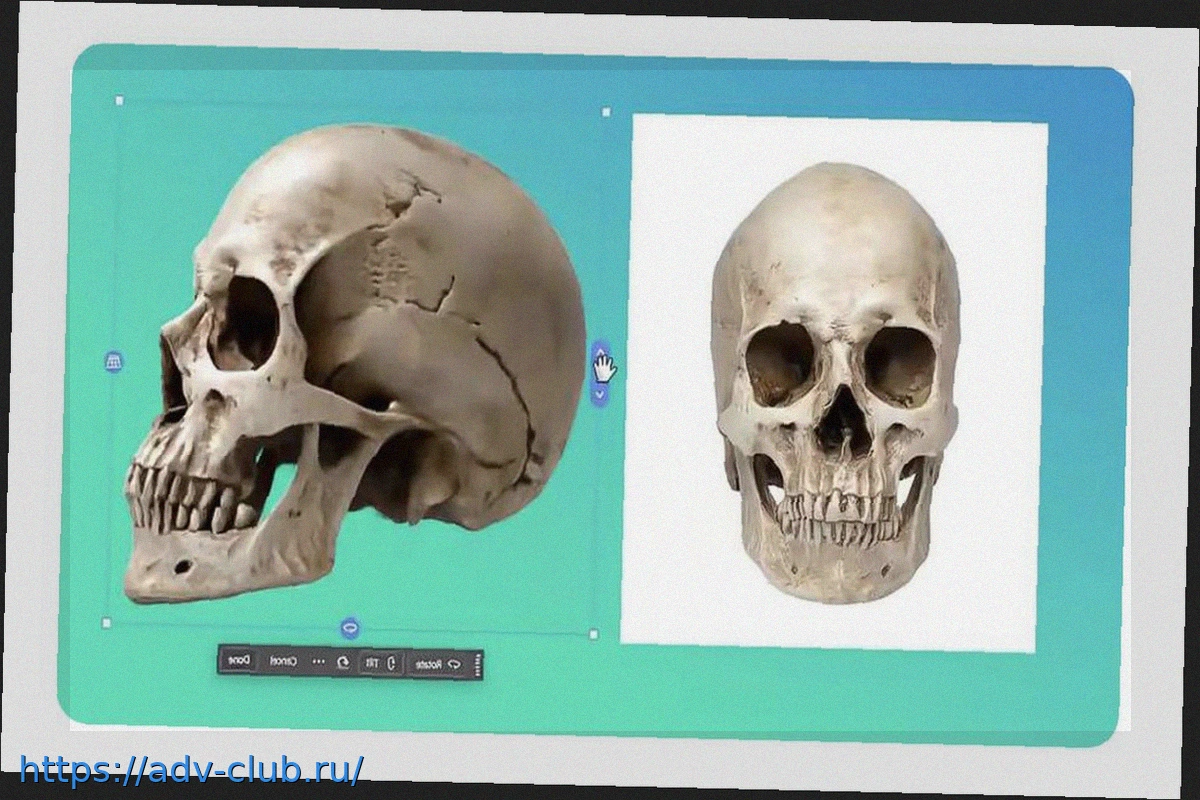Click the circular arrow reset icon
The width and height of the screenshot is (1200, 800).
pyautogui.click(x=343, y=663)
